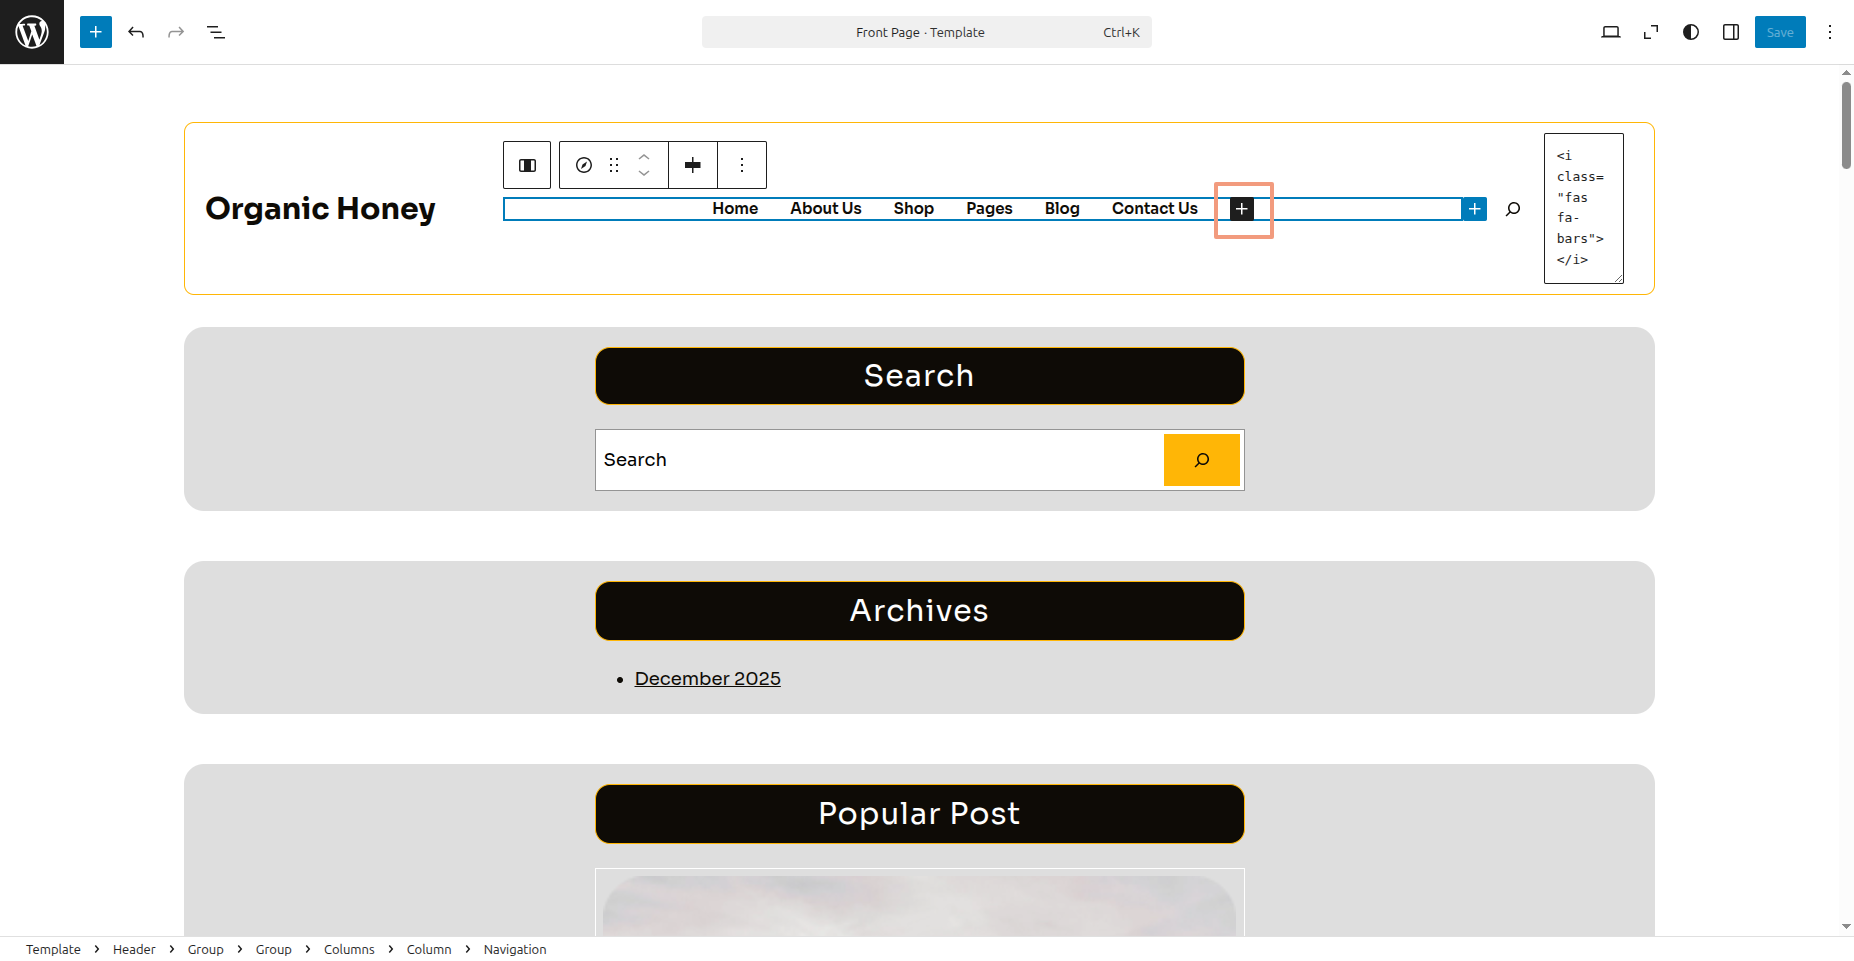Screen dimensions: 1854x961
Task: Open the December 2025 archive link
Action: coord(707,679)
